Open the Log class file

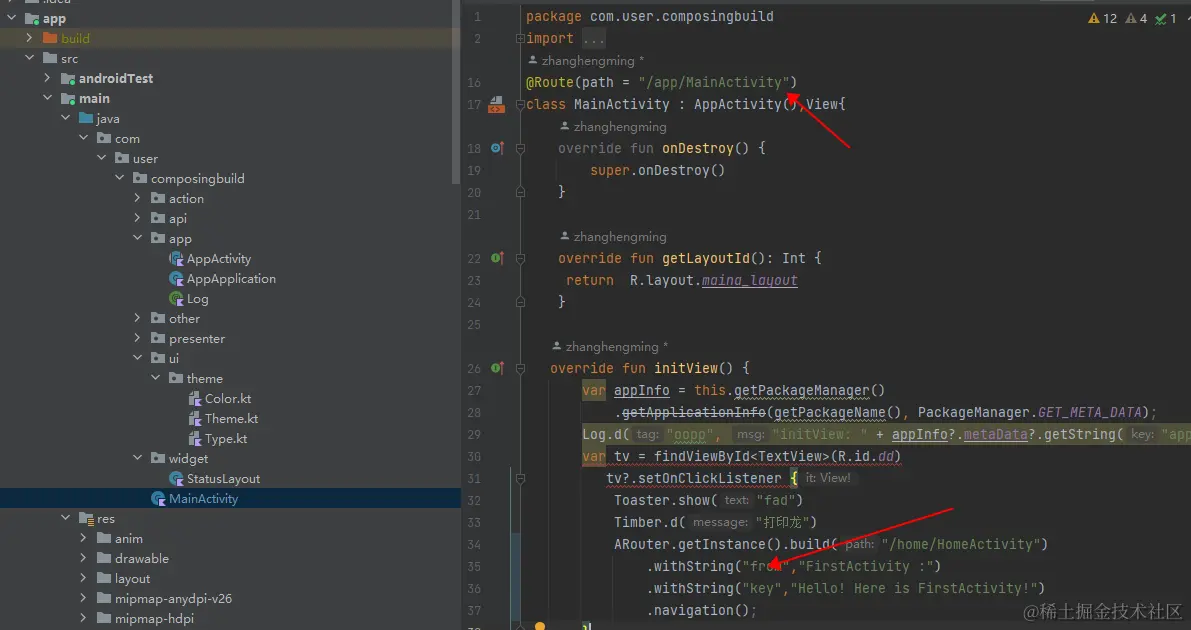[x=197, y=299]
